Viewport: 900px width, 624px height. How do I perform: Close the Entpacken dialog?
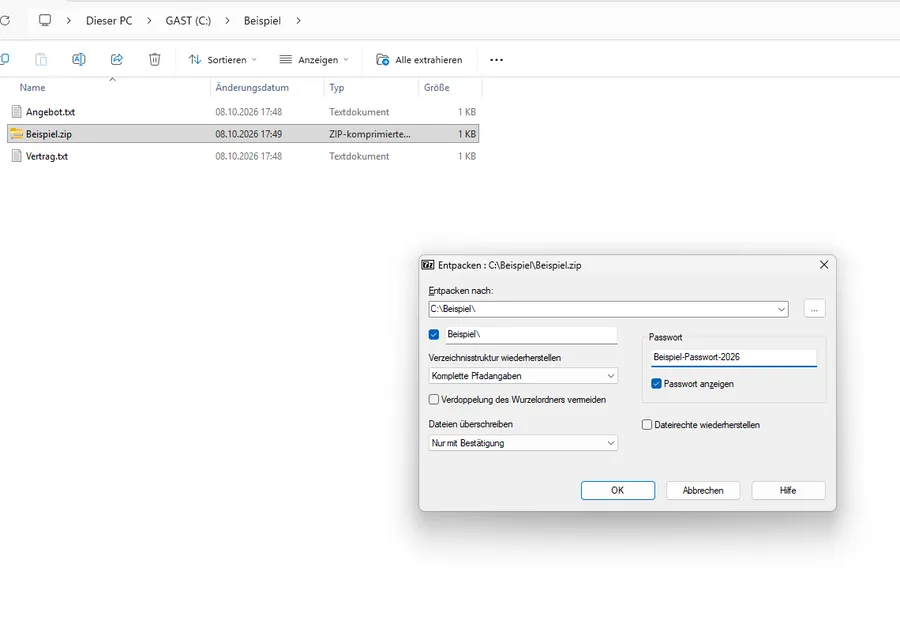click(x=824, y=265)
